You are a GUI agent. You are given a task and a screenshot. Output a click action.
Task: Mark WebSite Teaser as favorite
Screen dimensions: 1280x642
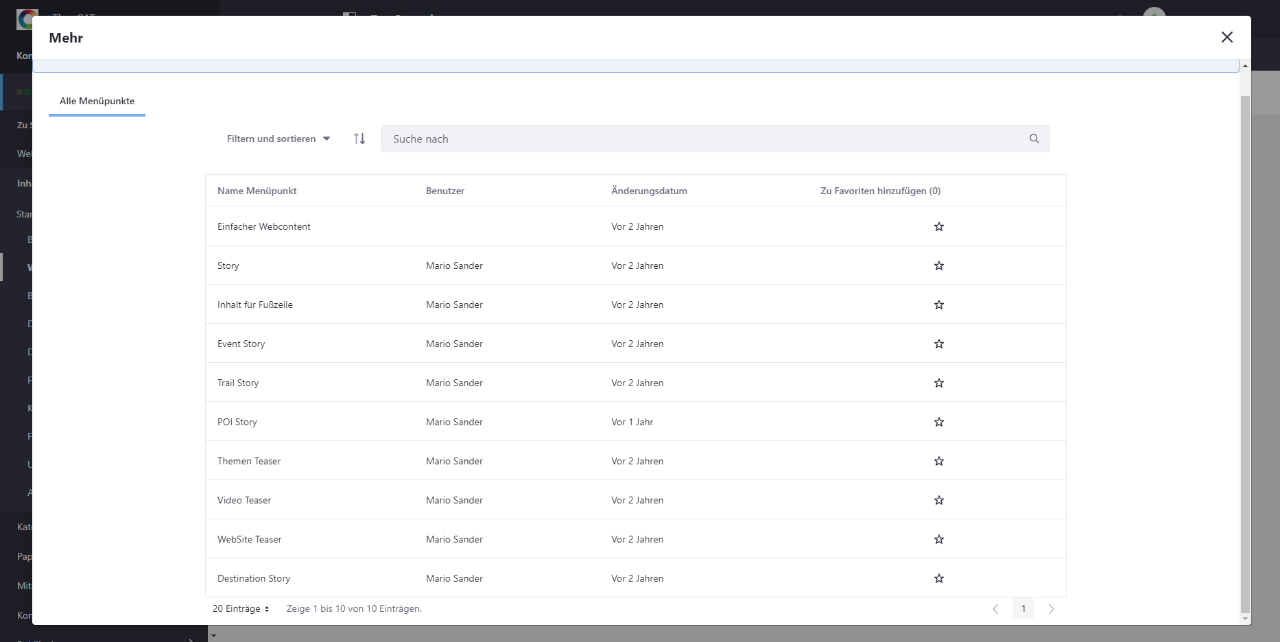pos(938,539)
